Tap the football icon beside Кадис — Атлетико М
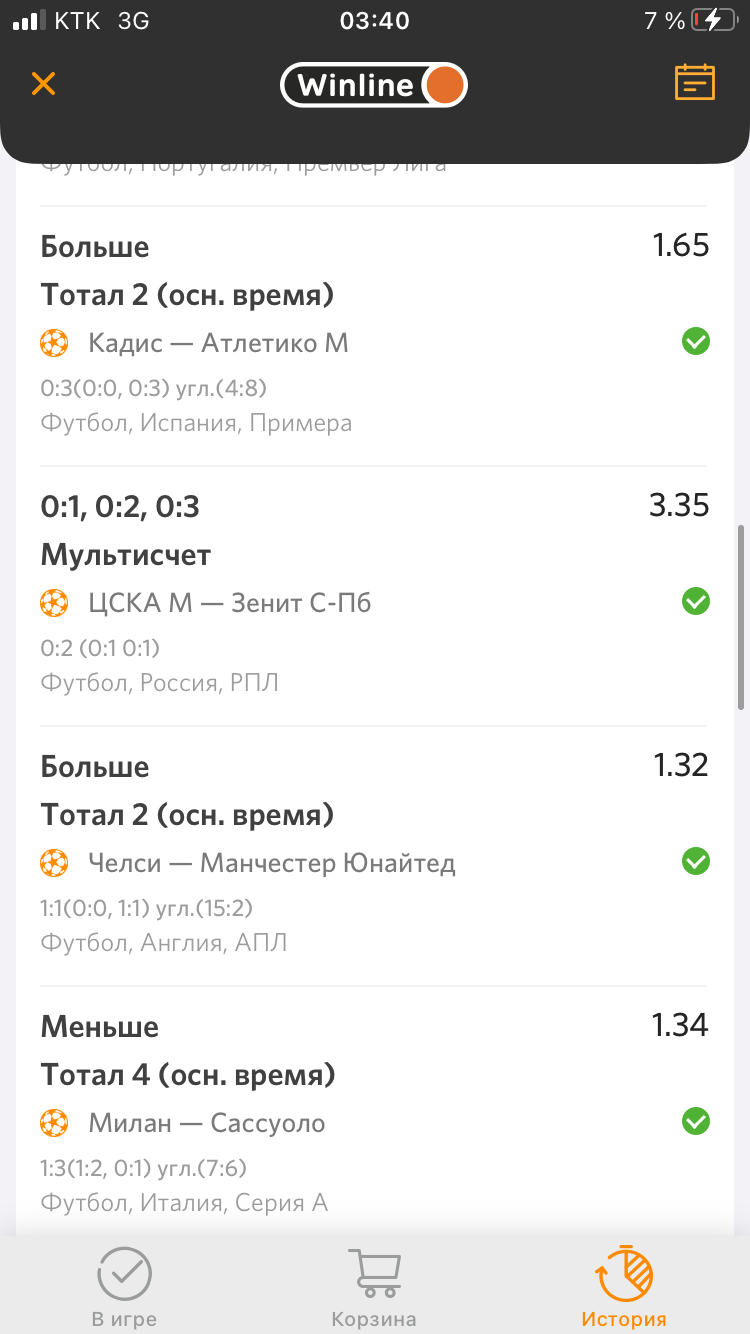 54,343
